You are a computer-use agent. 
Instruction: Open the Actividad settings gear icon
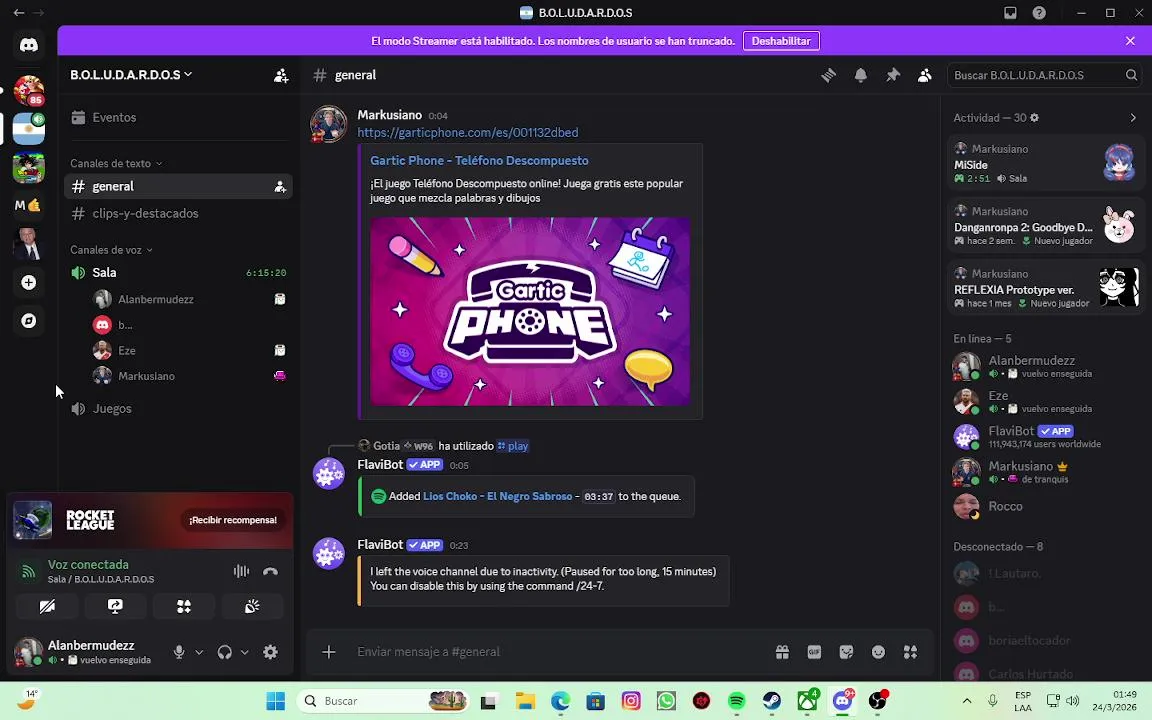click(x=1034, y=118)
